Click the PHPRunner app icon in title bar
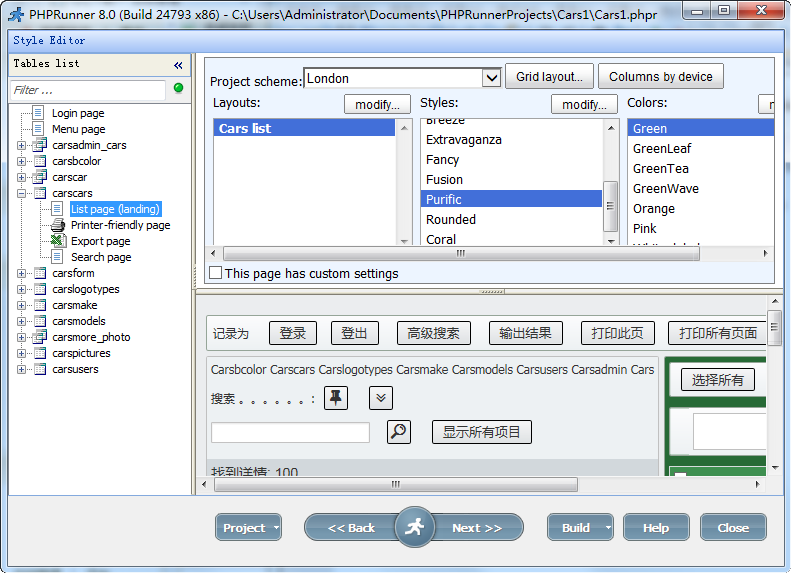792x574 pixels. [x=15, y=15]
